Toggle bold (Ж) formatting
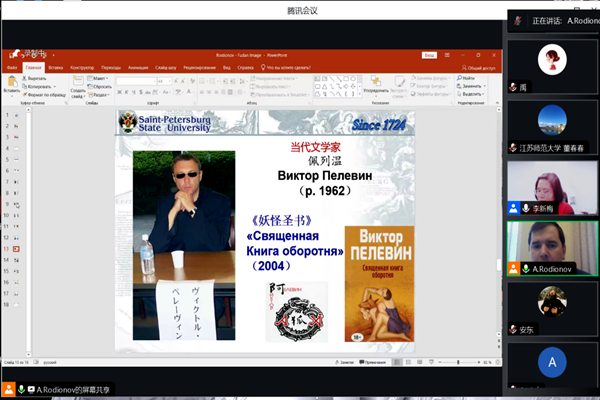The width and height of the screenshot is (600, 400). (x=119, y=92)
